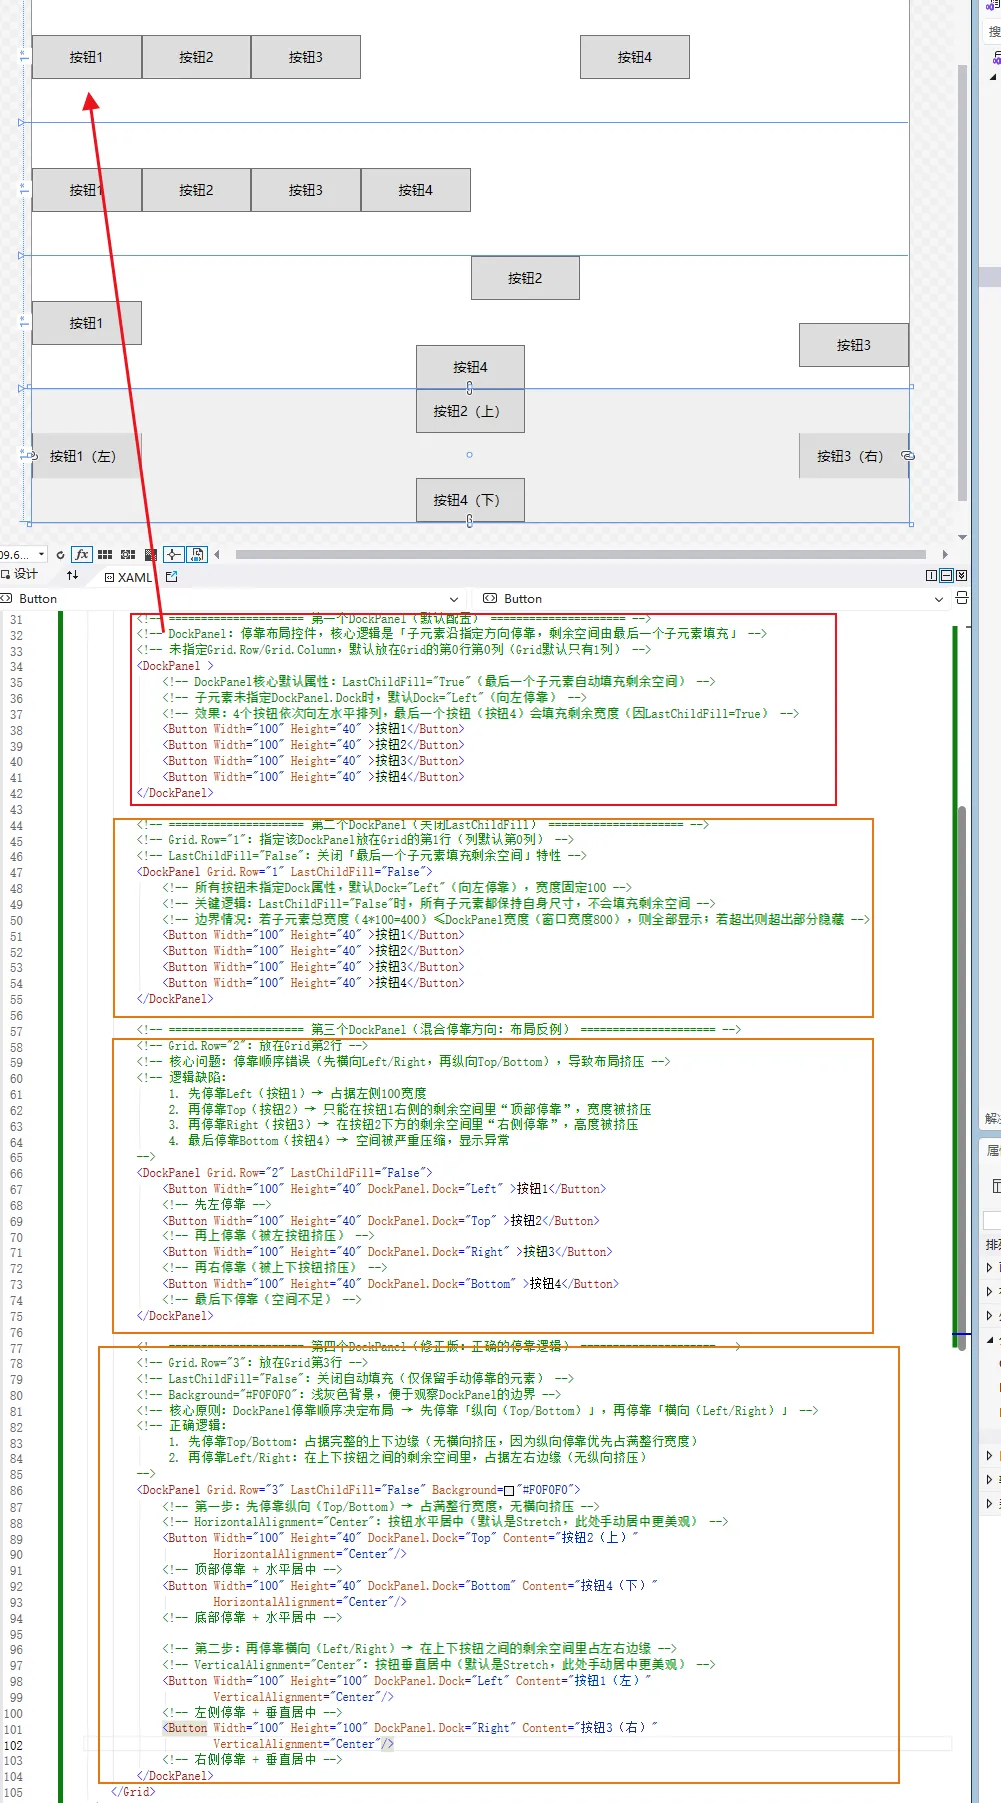Click highlighted Button tag on line 101
The width and height of the screenshot is (1001, 1803).
[186, 1728]
